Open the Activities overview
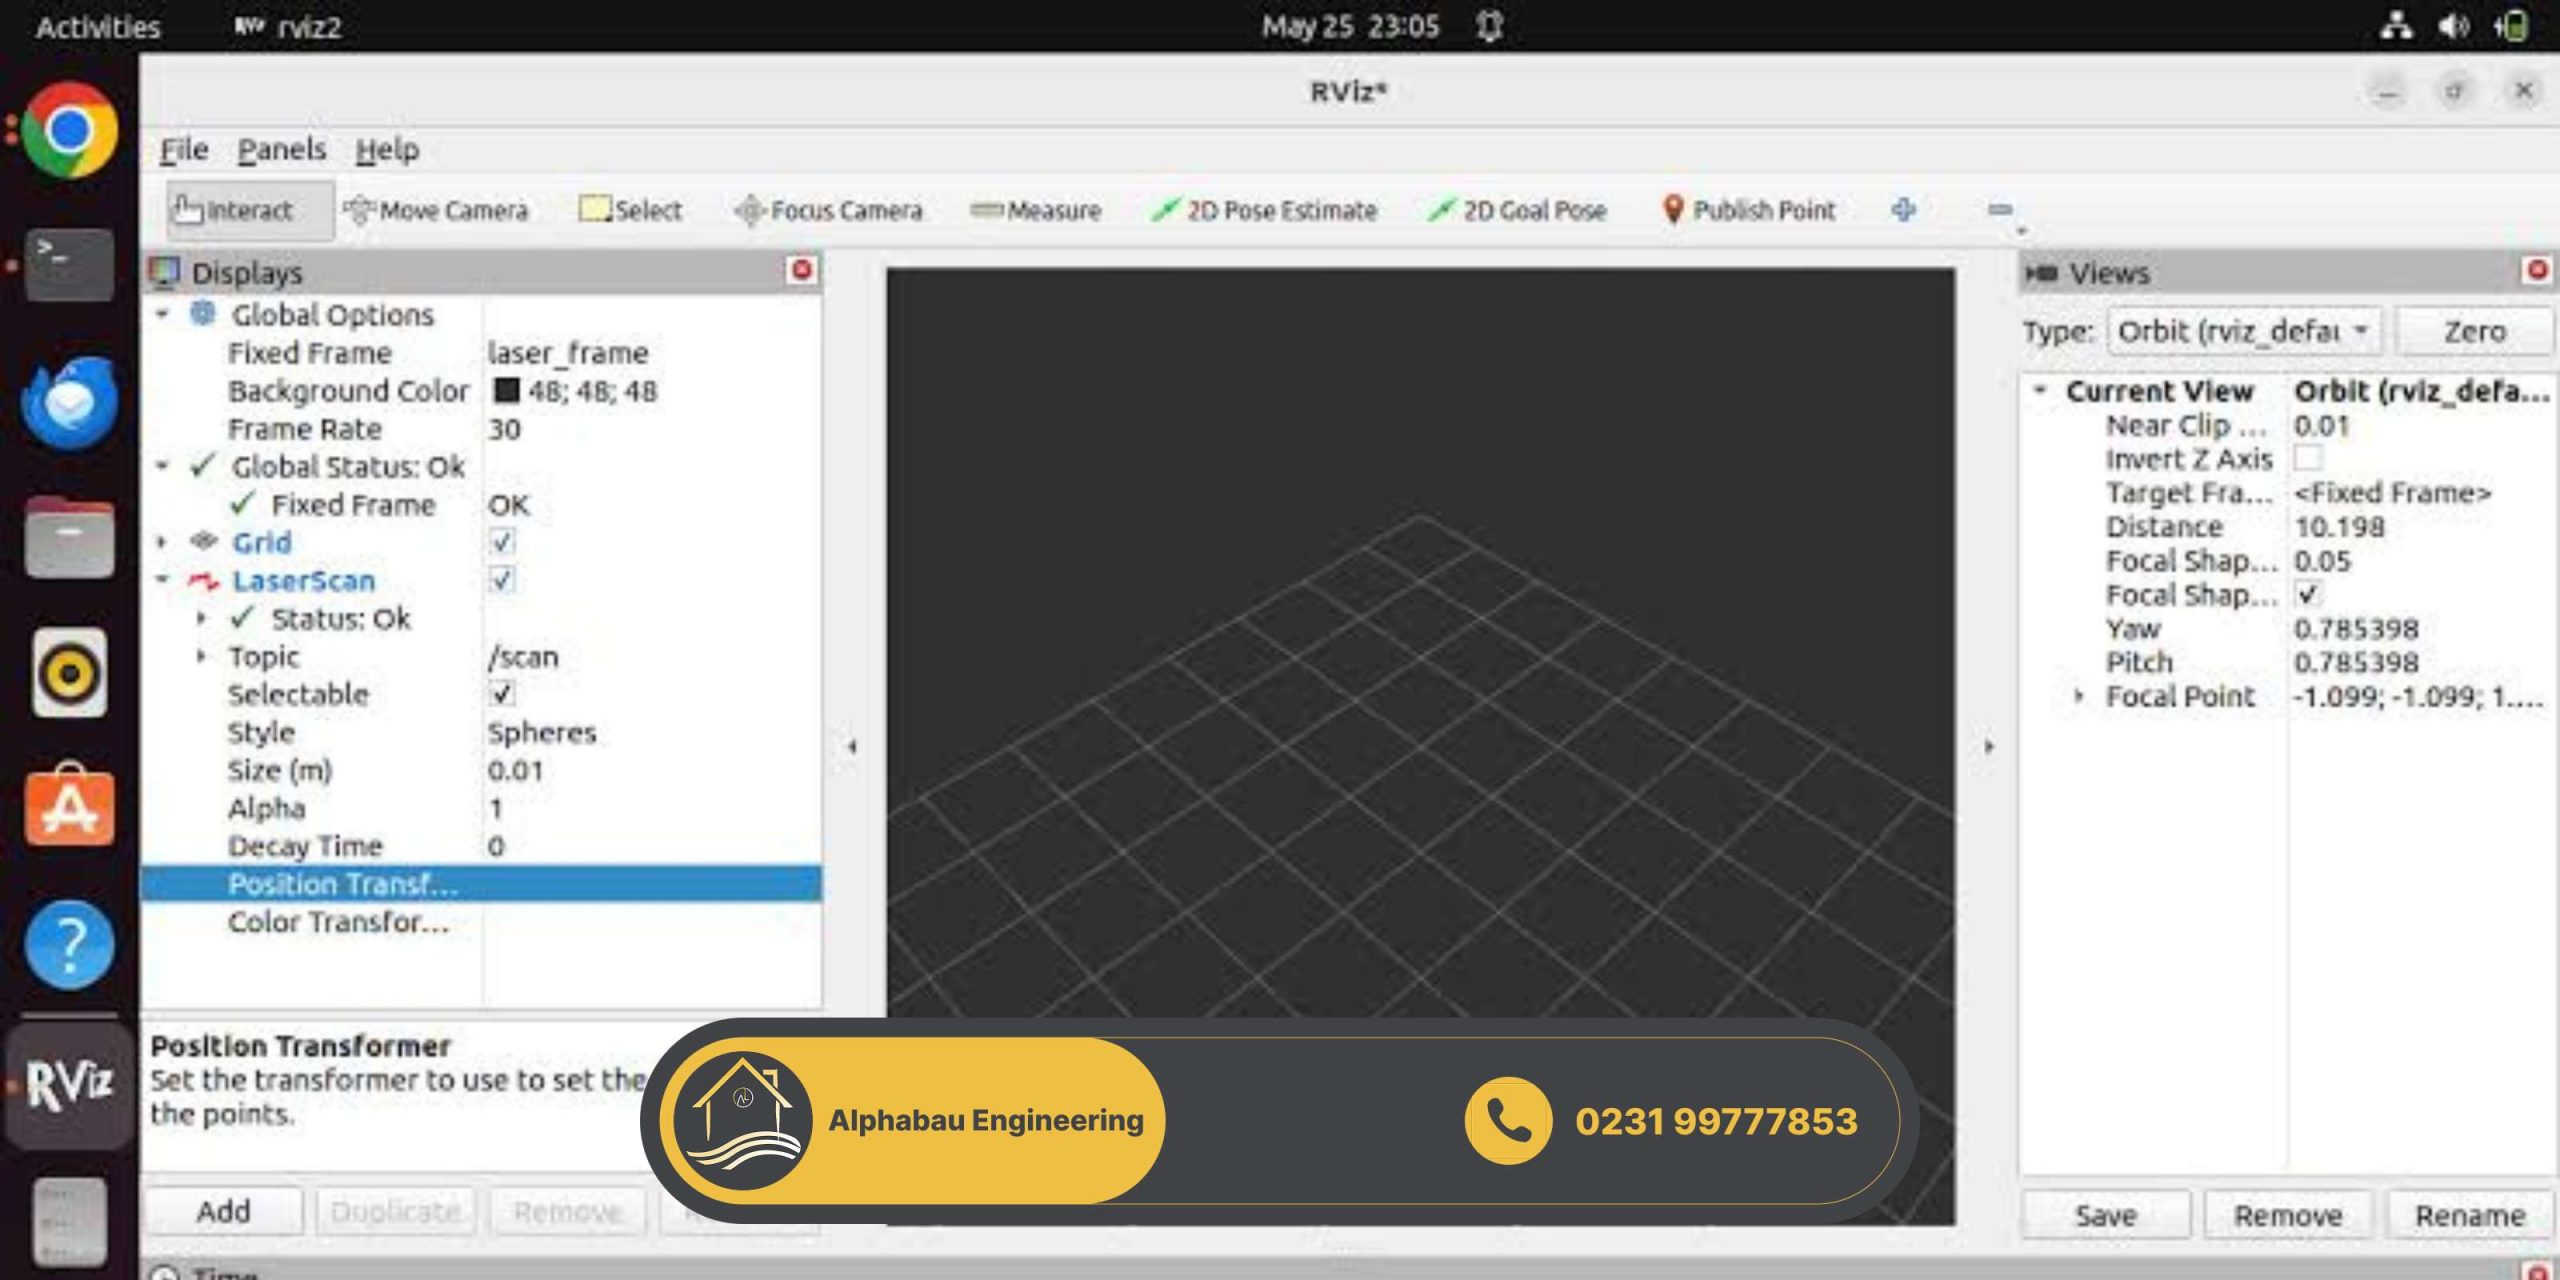 click(x=98, y=27)
